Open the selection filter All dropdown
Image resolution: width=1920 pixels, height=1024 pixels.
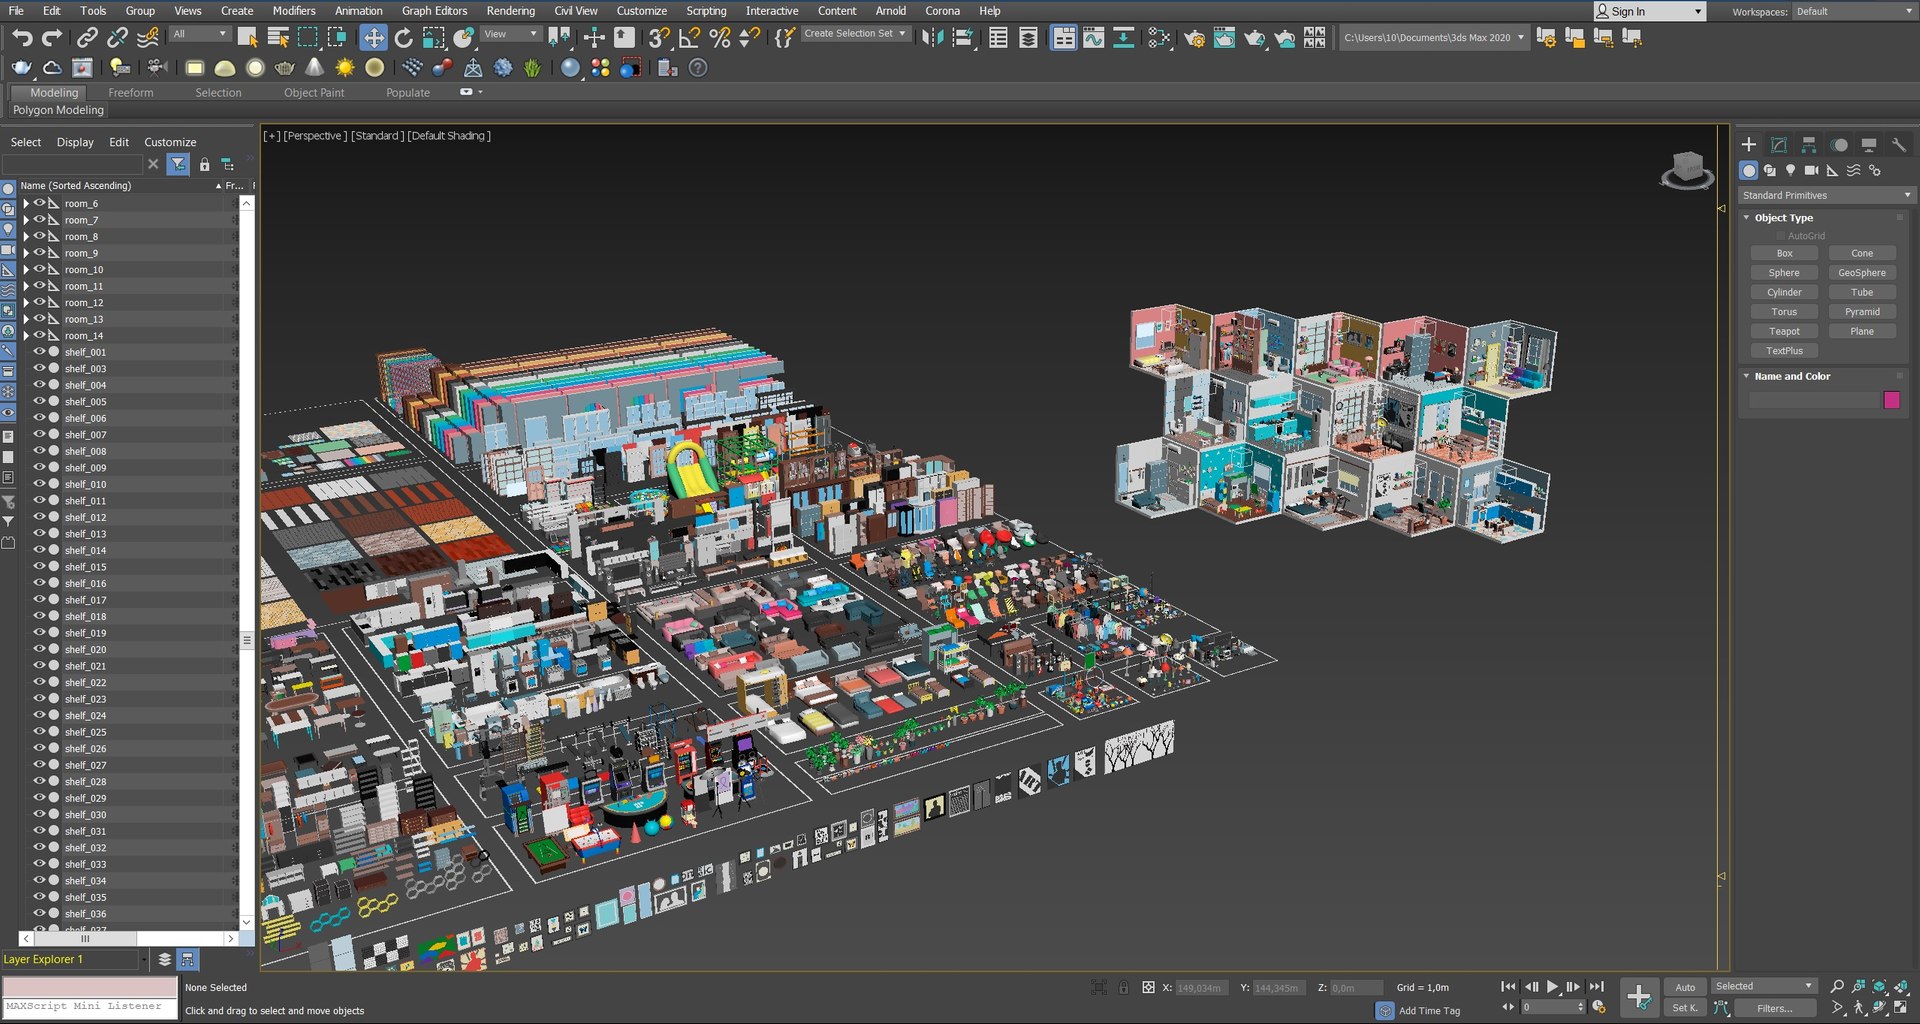click(x=199, y=34)
